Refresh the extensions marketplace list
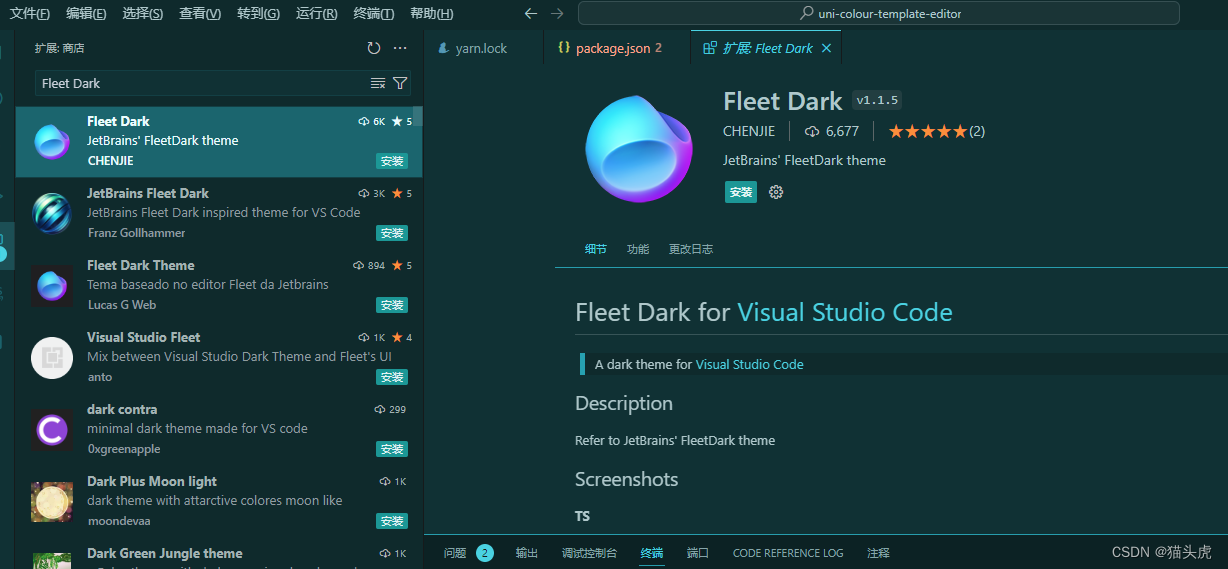This screenshot has width=1228, height=569. (x=374, y=48)
